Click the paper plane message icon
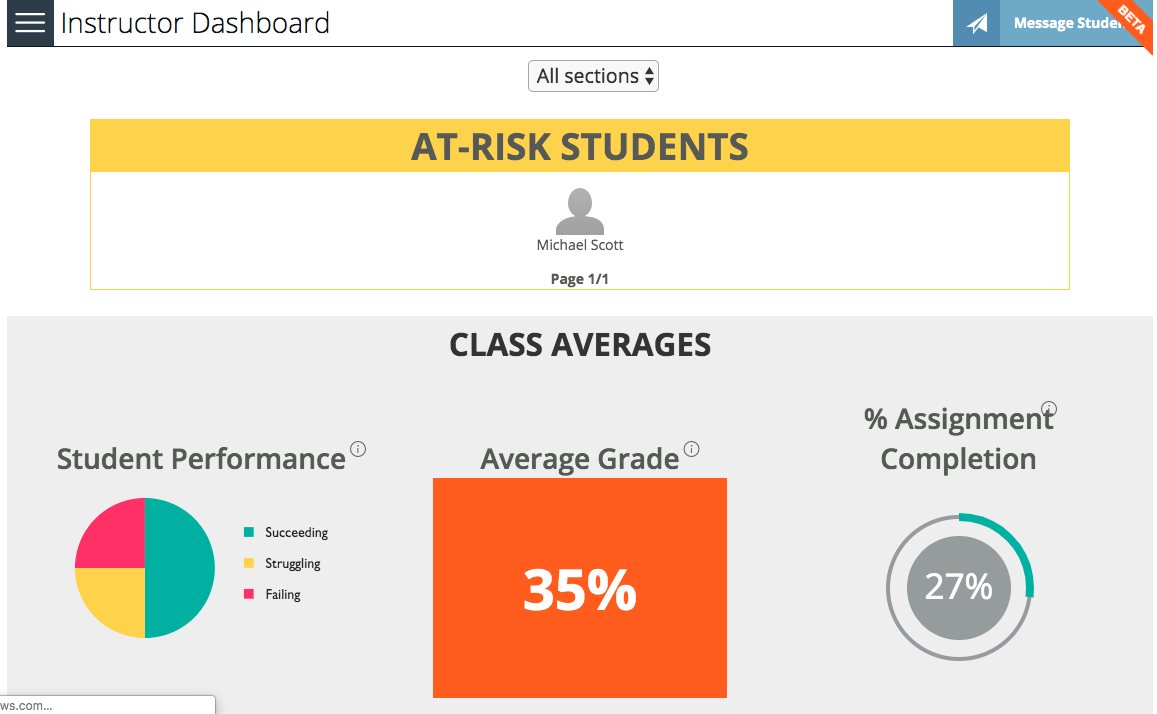 977,24
